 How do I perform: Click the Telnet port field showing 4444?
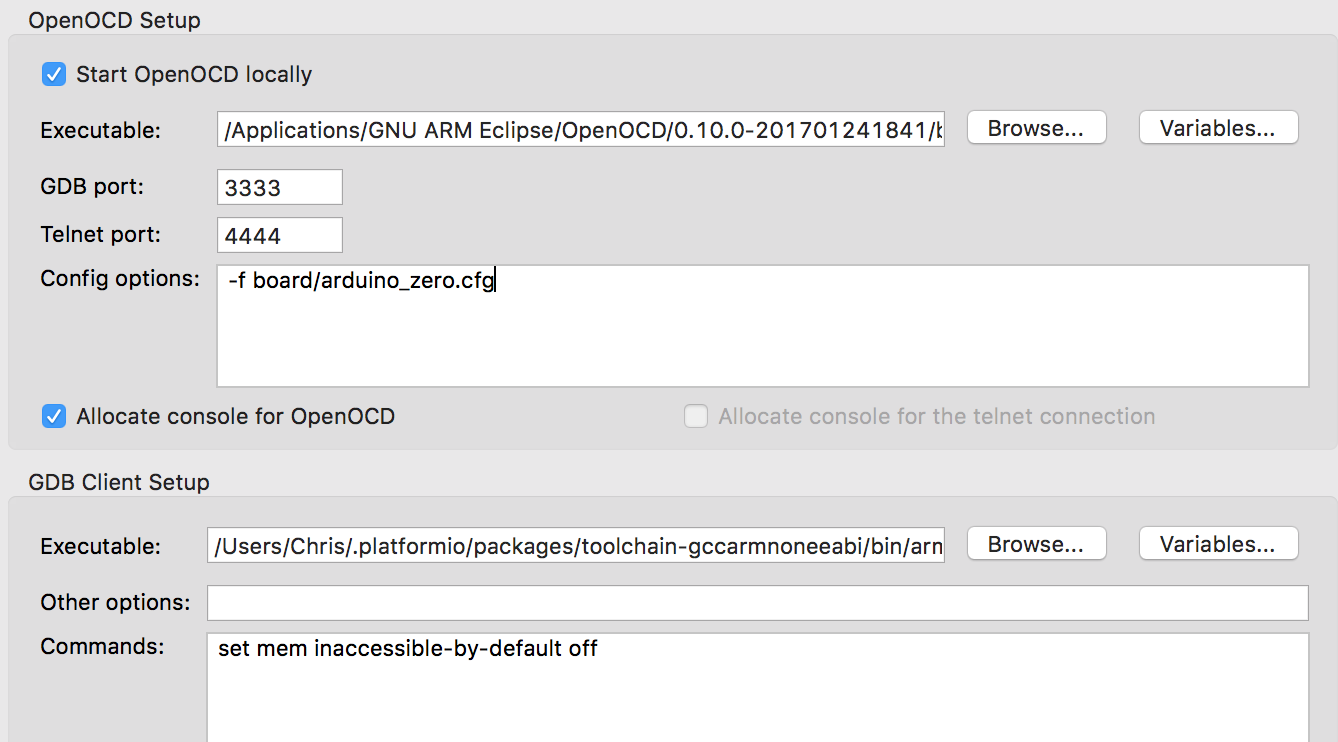point(279,235)
